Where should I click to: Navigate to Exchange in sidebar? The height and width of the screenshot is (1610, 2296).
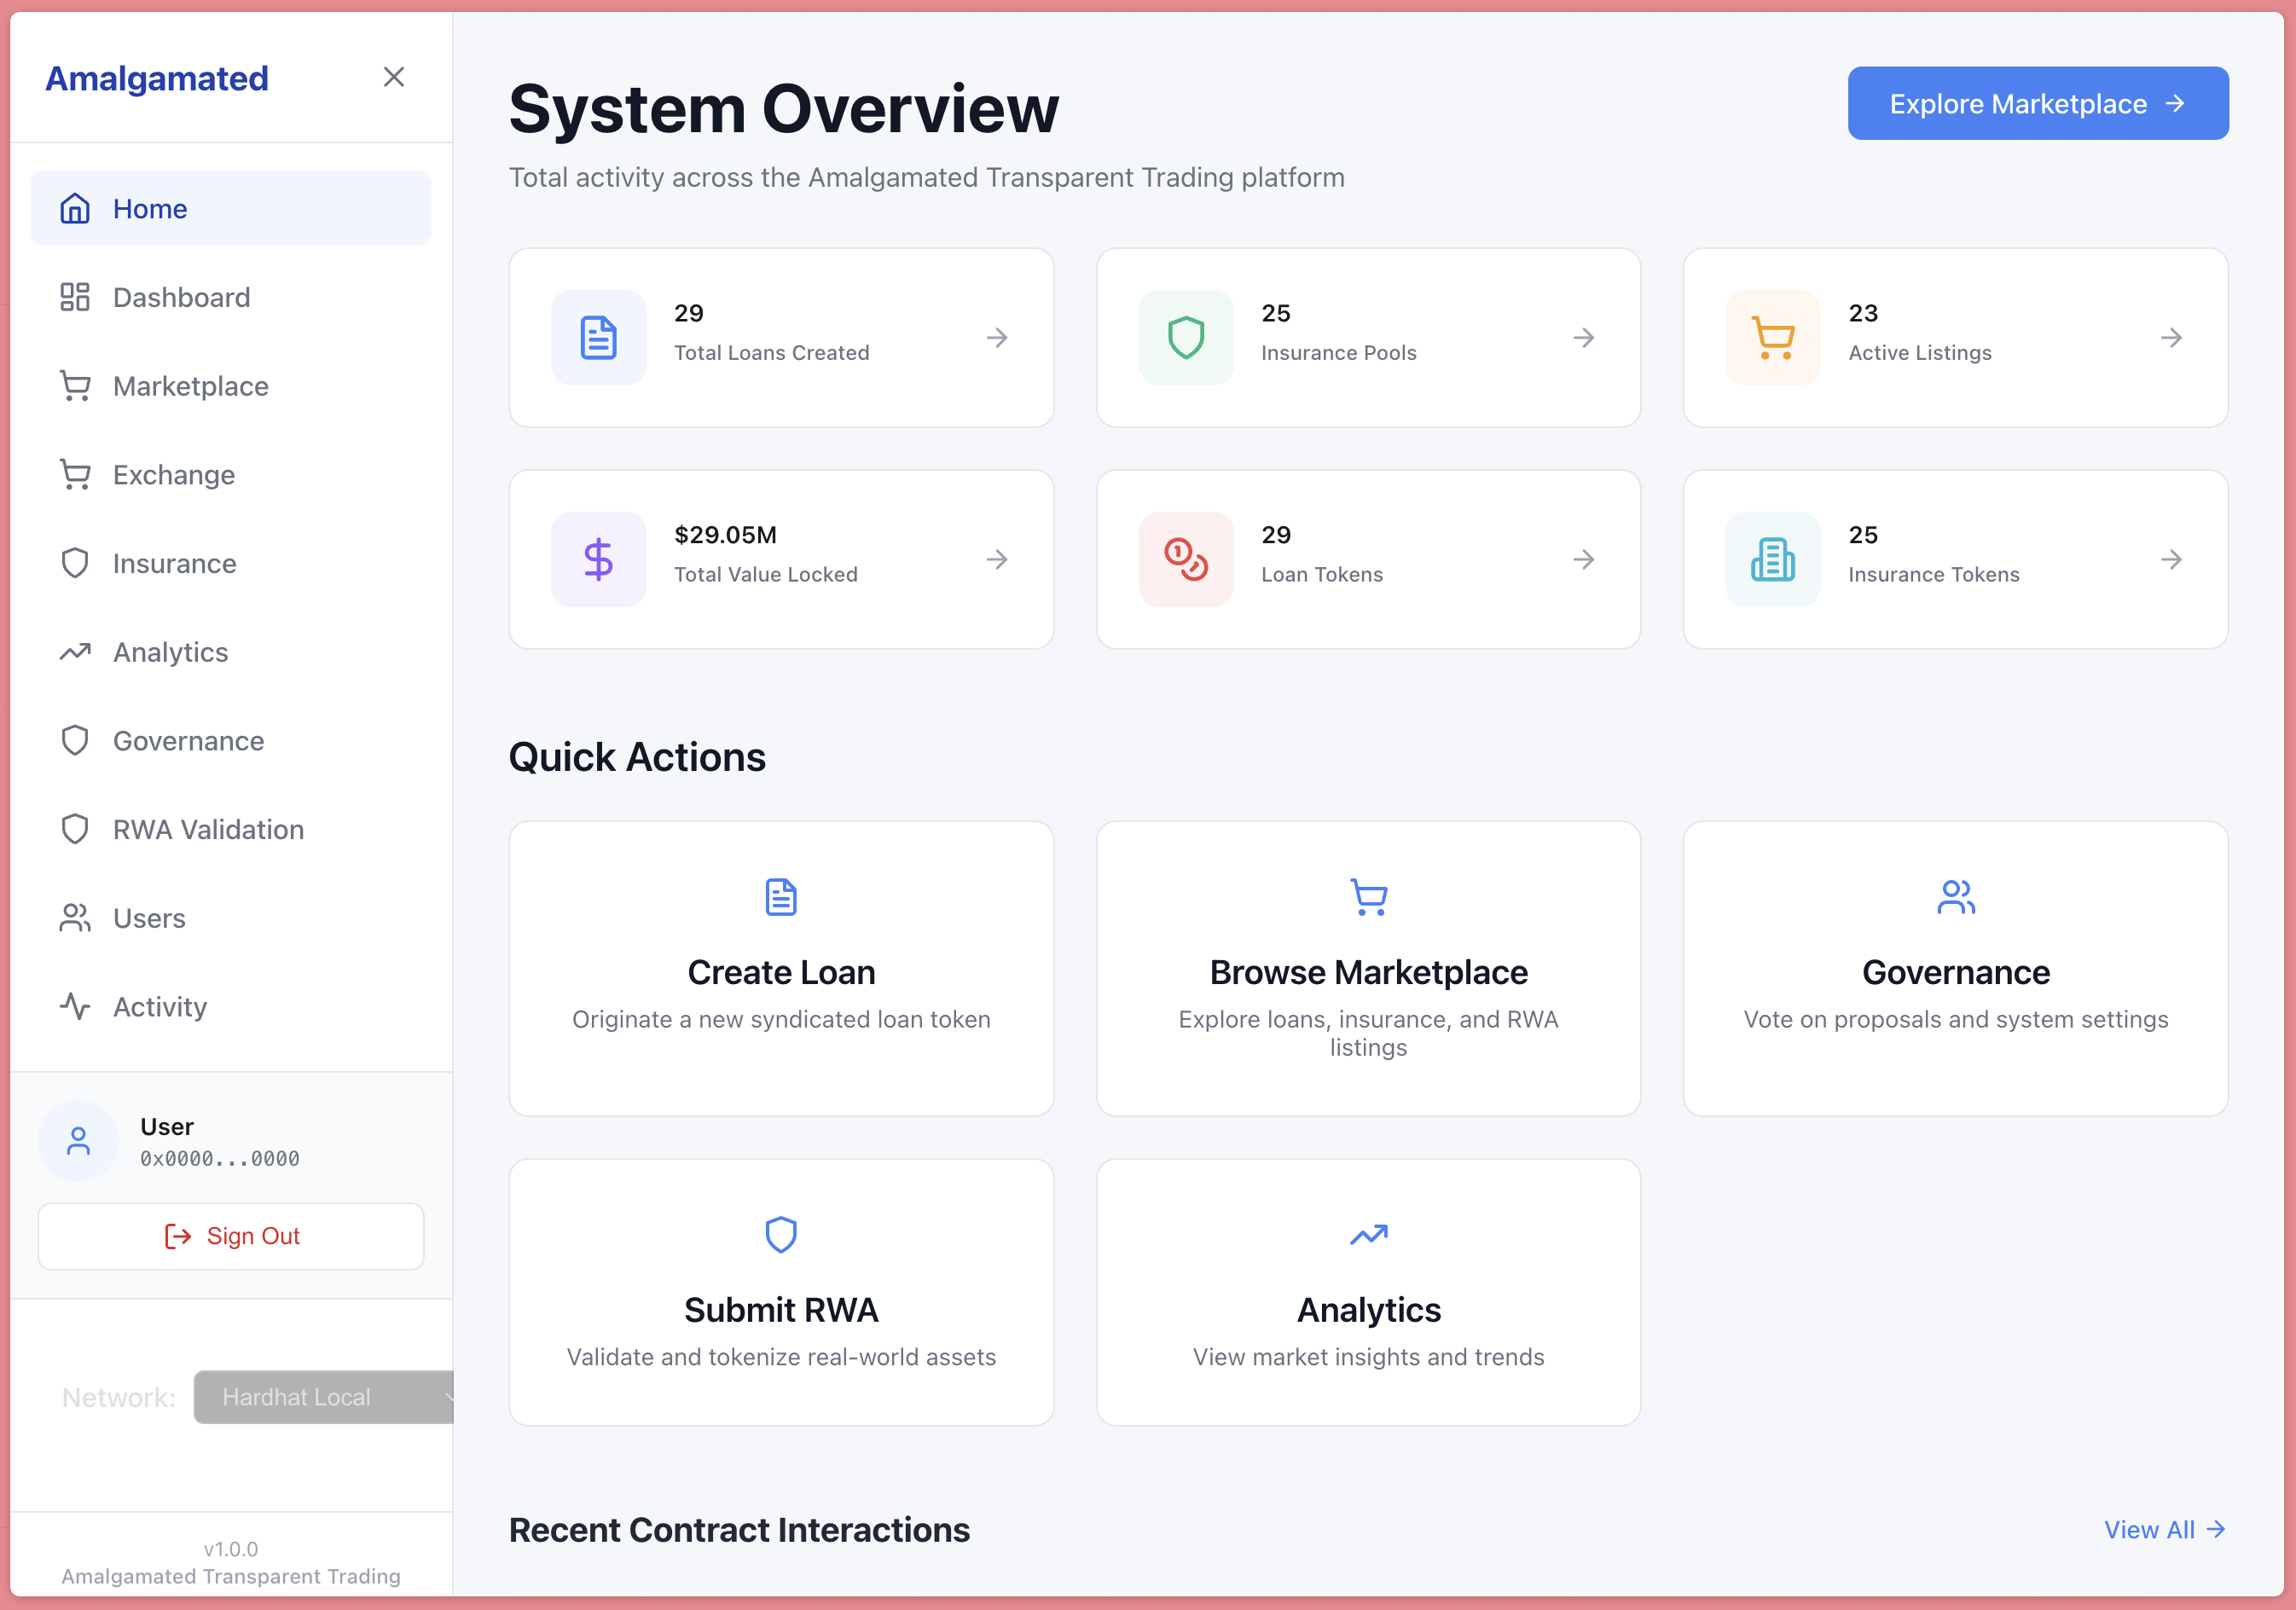(174, 475)
